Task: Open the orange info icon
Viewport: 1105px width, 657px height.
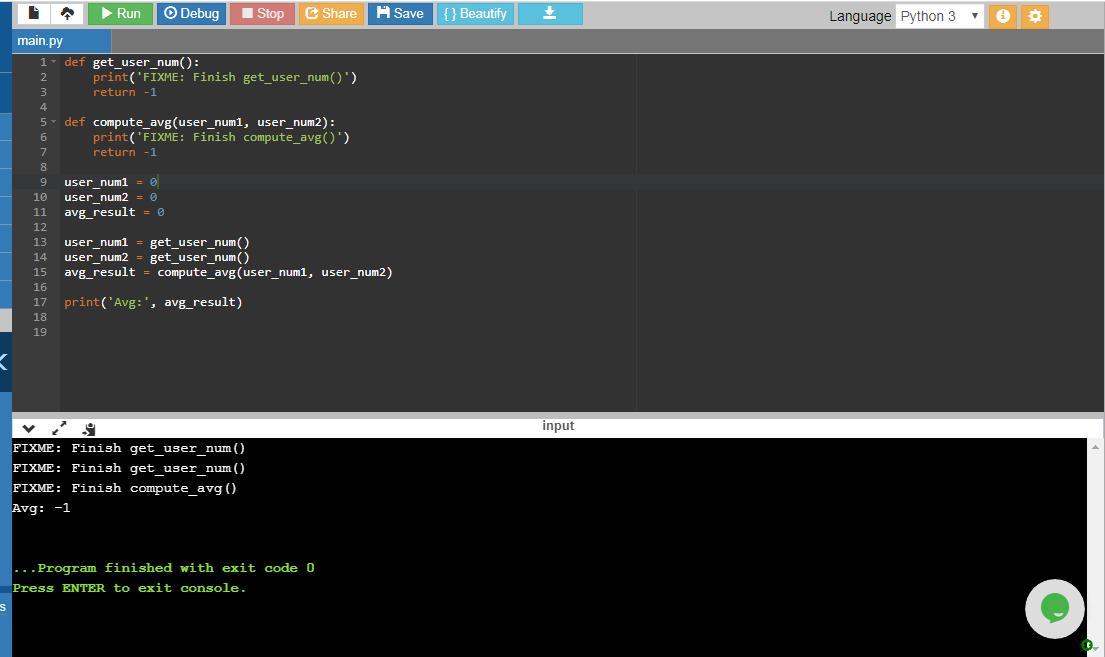Action: (1002, 16)
